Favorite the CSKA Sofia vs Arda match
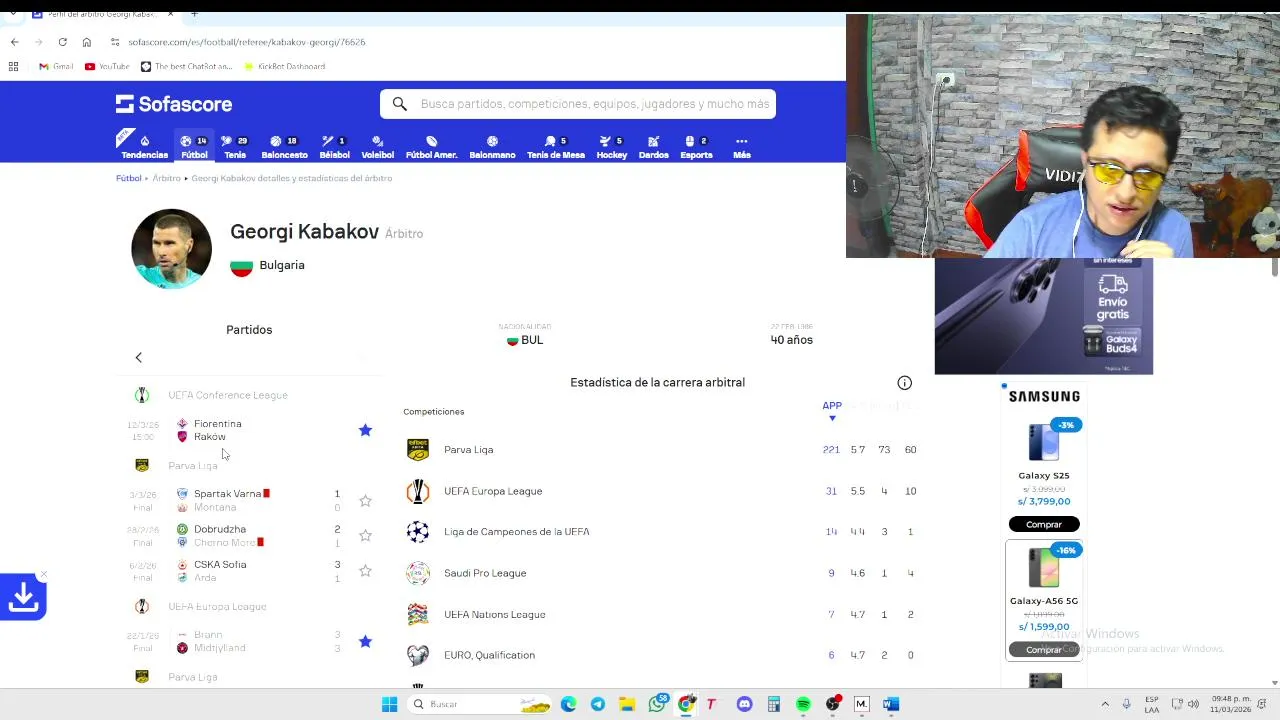This screenshot has height=720, width=1280. point(365,570)
